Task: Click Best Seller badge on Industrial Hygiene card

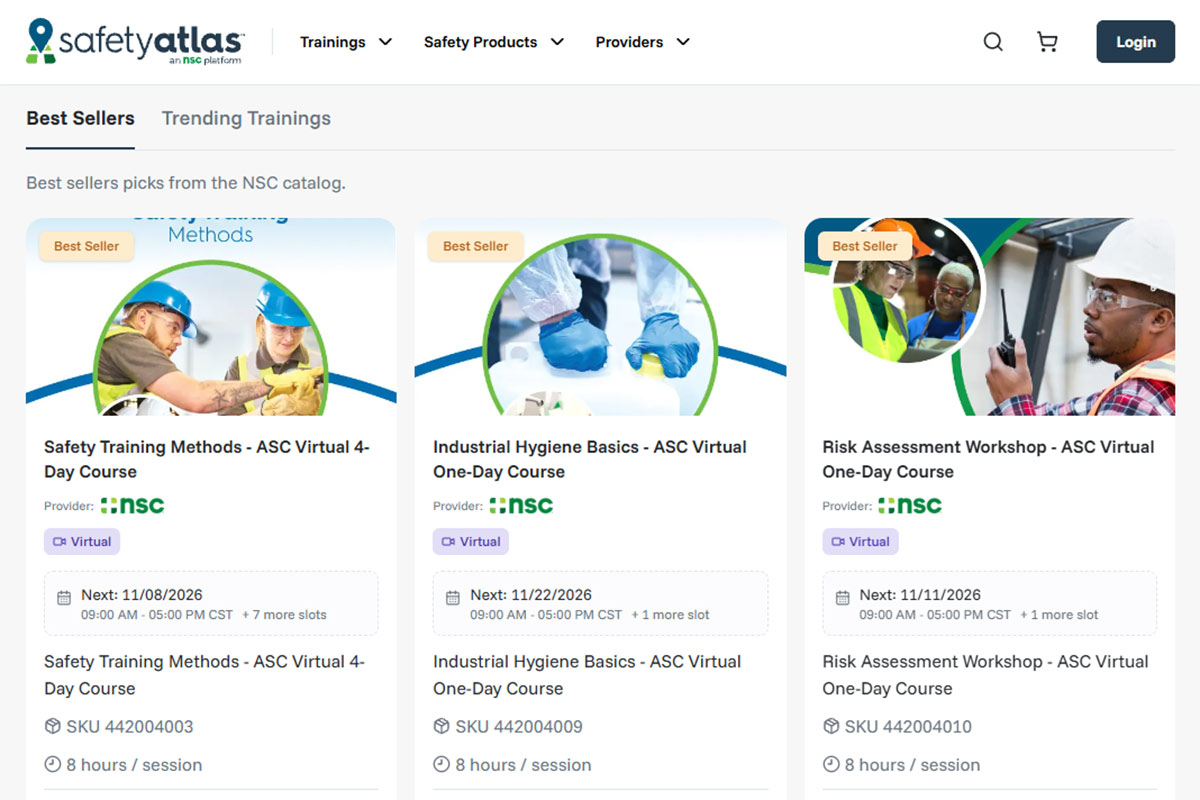Action: coord(476,246)
